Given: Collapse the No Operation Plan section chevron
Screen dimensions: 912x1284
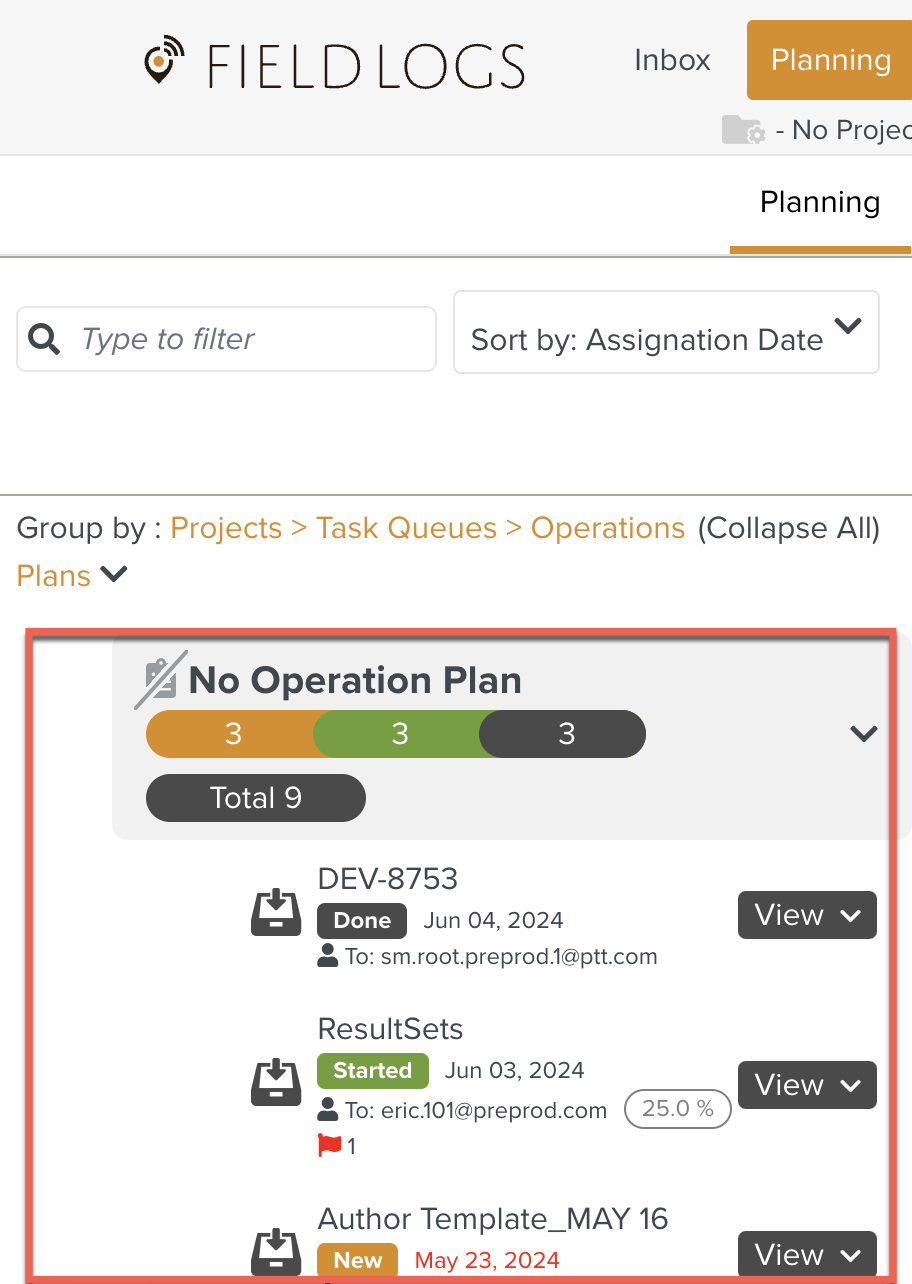Looking at the screenshot, I should point(863,734).
